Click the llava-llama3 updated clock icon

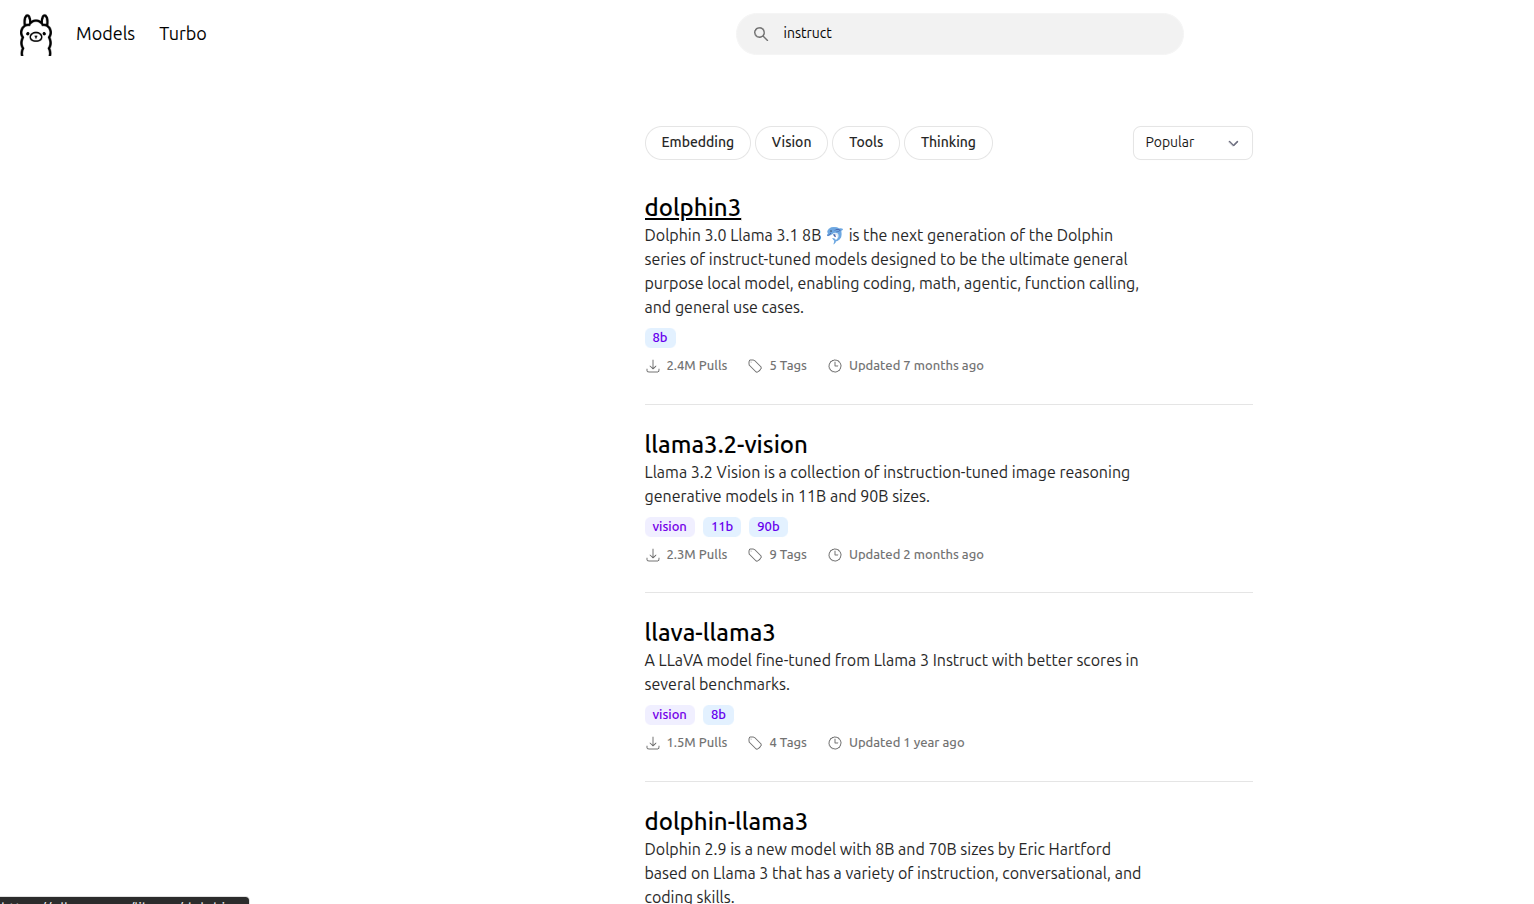coord(835,743)
